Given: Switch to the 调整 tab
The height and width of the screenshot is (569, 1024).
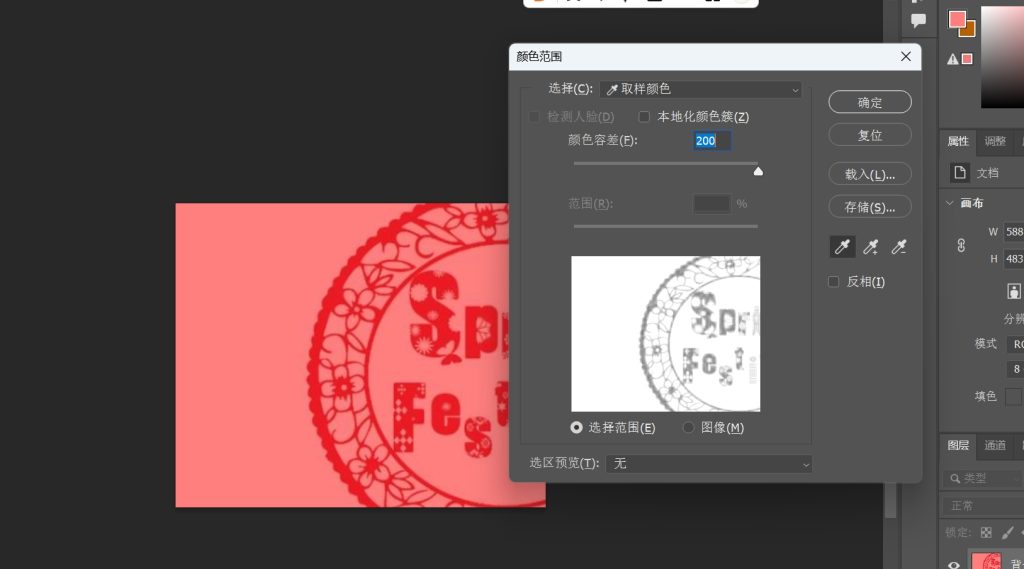Looking at the screenshot, I should 995,141.
